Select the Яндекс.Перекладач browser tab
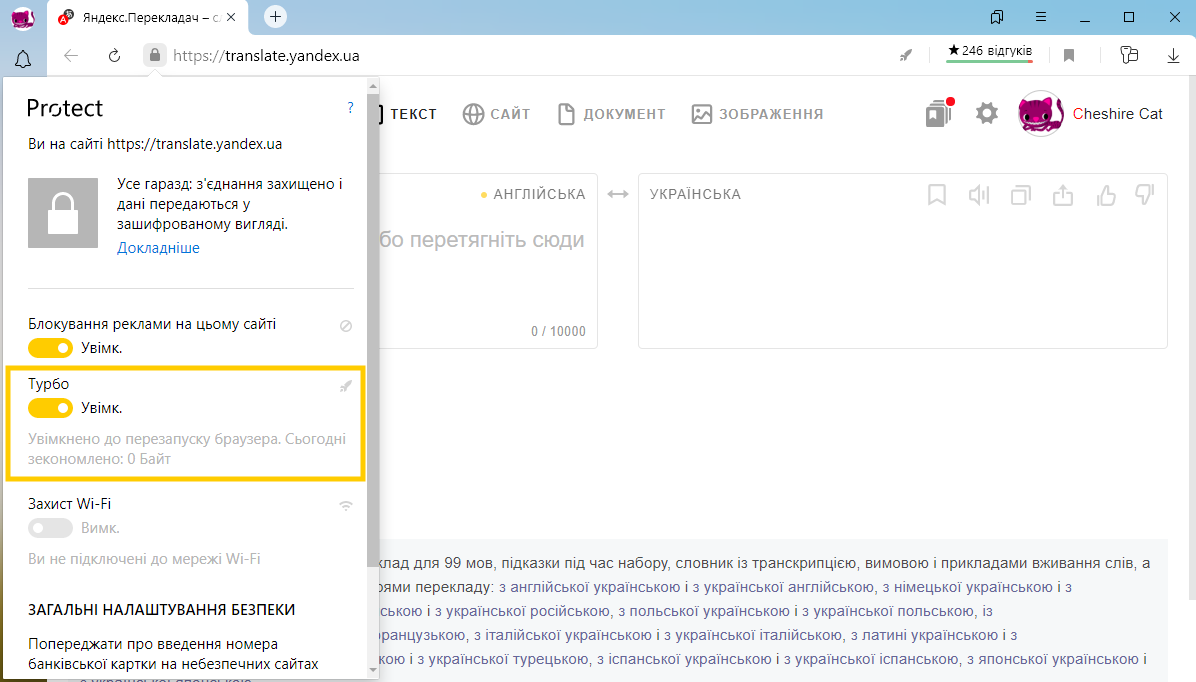Viewport: 1196px width, 682px height. point(148,17)
